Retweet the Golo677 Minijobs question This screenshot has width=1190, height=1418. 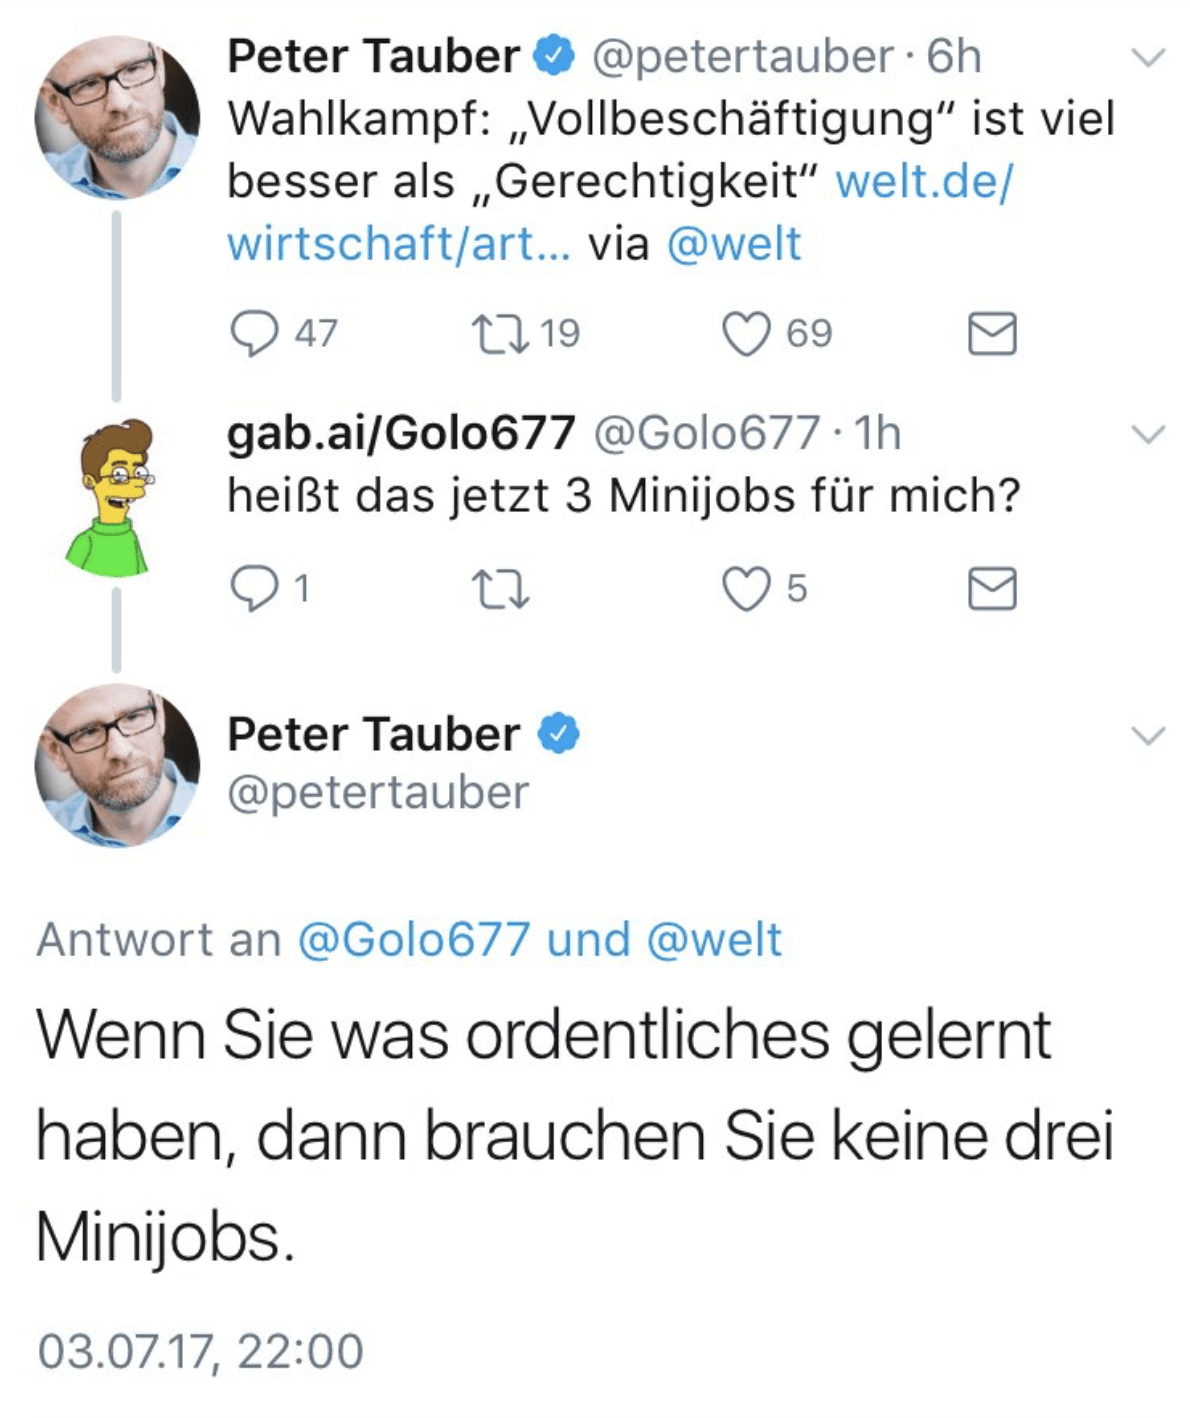click(500, 589)
